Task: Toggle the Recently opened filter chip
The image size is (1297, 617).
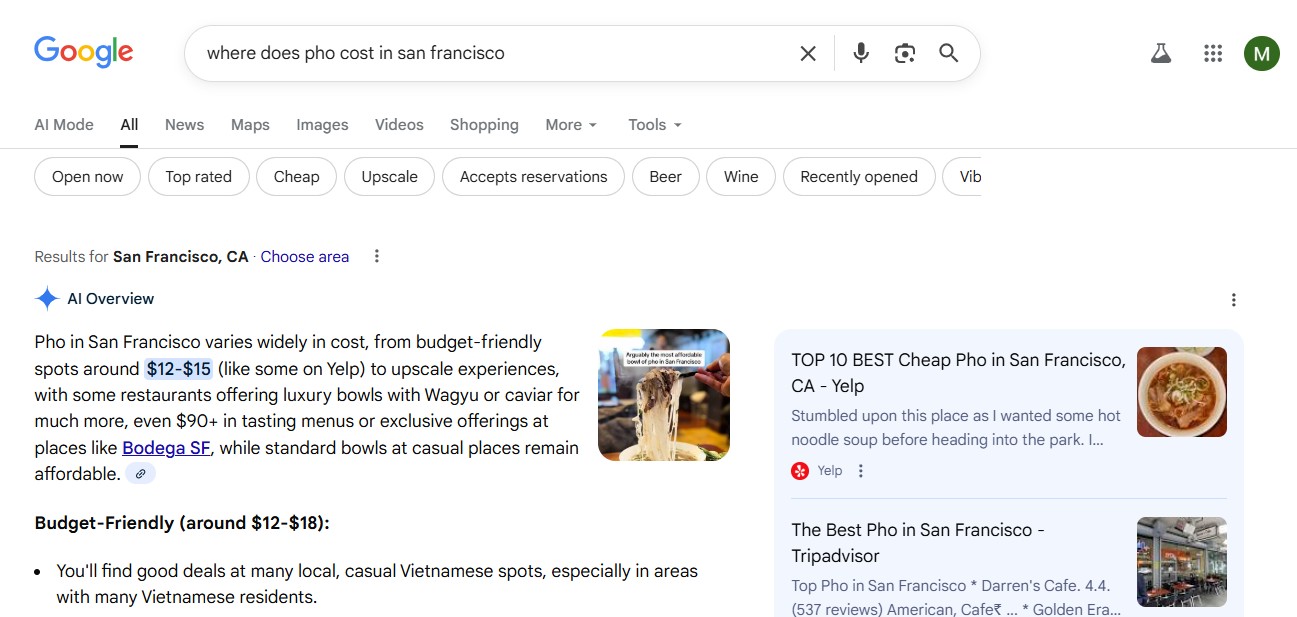Action: [858, 177]
